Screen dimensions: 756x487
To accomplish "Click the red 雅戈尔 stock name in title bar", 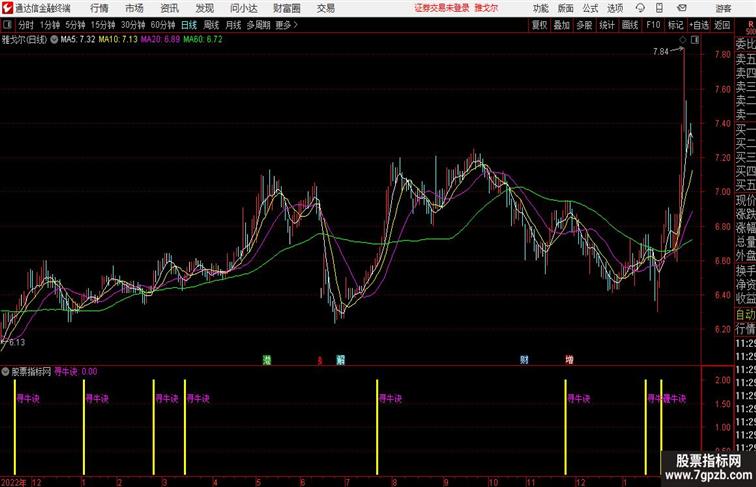I will [486, 8].
